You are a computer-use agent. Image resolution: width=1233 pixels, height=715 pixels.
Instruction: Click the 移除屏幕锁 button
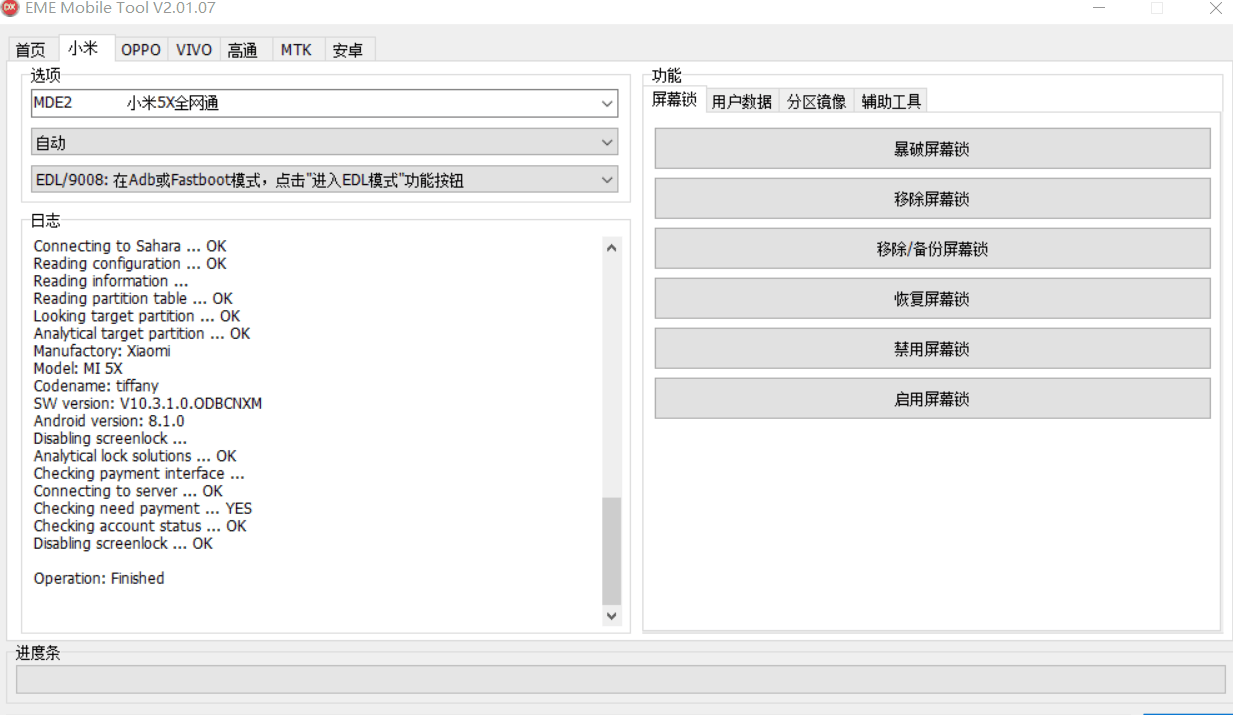(x=932, y=199)
